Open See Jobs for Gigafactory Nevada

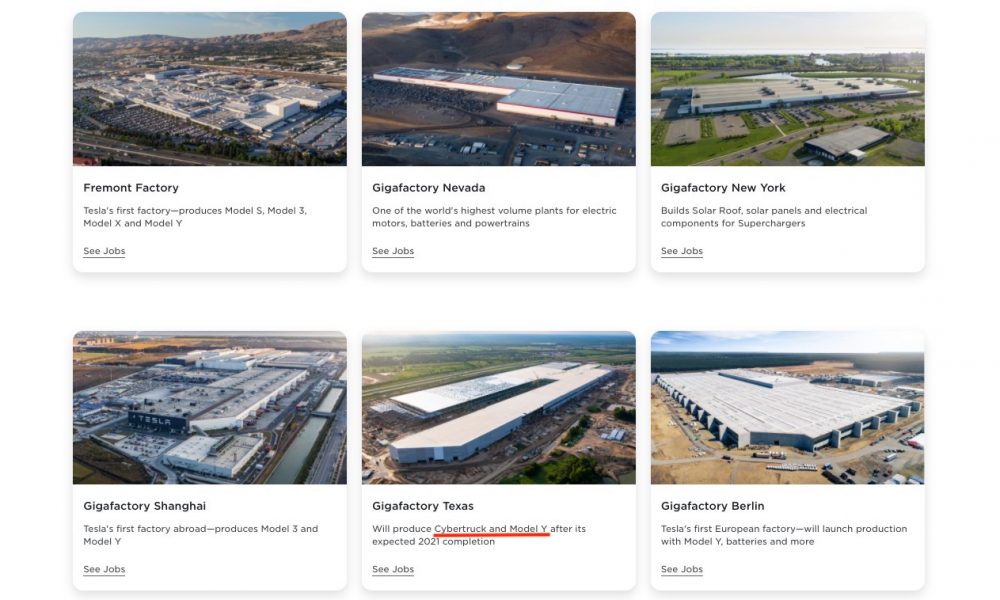pyautogui.click(x=393, y=251)
